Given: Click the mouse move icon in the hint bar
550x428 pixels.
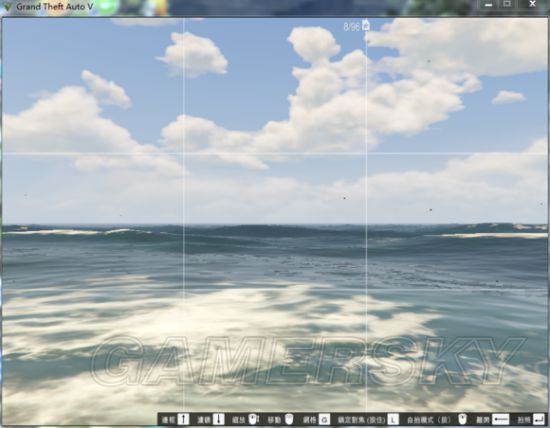Looking at the screenshot, I should 289,419.
